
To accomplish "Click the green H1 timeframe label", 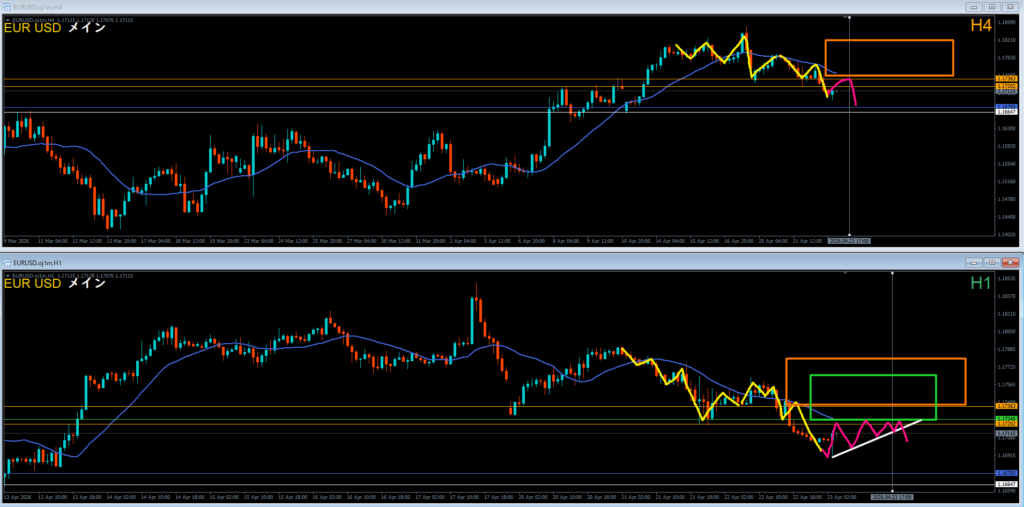I will point(980,283).
